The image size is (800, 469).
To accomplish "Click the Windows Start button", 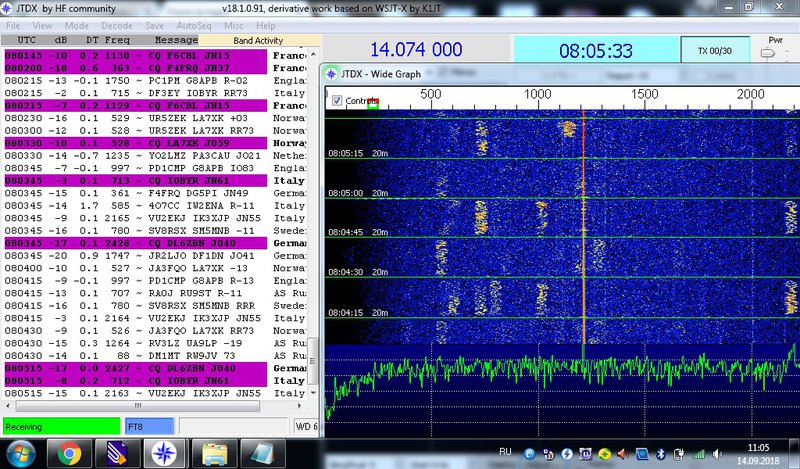I will (20, 453).
